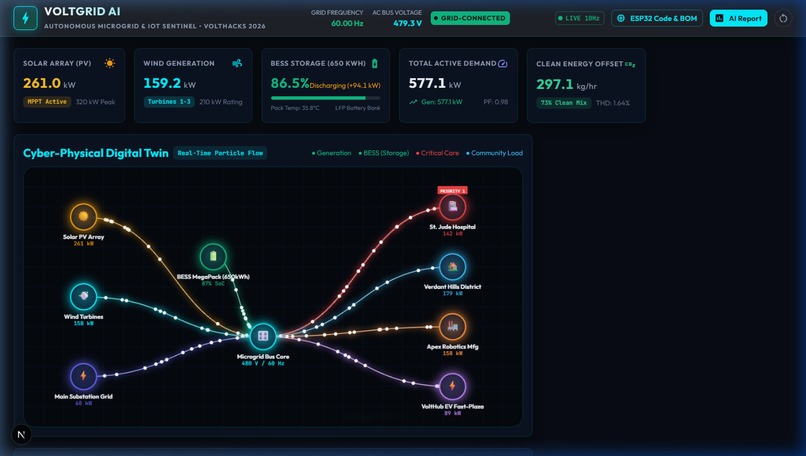
Task: Click the LIVE 10Hz indicator
Action: point(579,19)
